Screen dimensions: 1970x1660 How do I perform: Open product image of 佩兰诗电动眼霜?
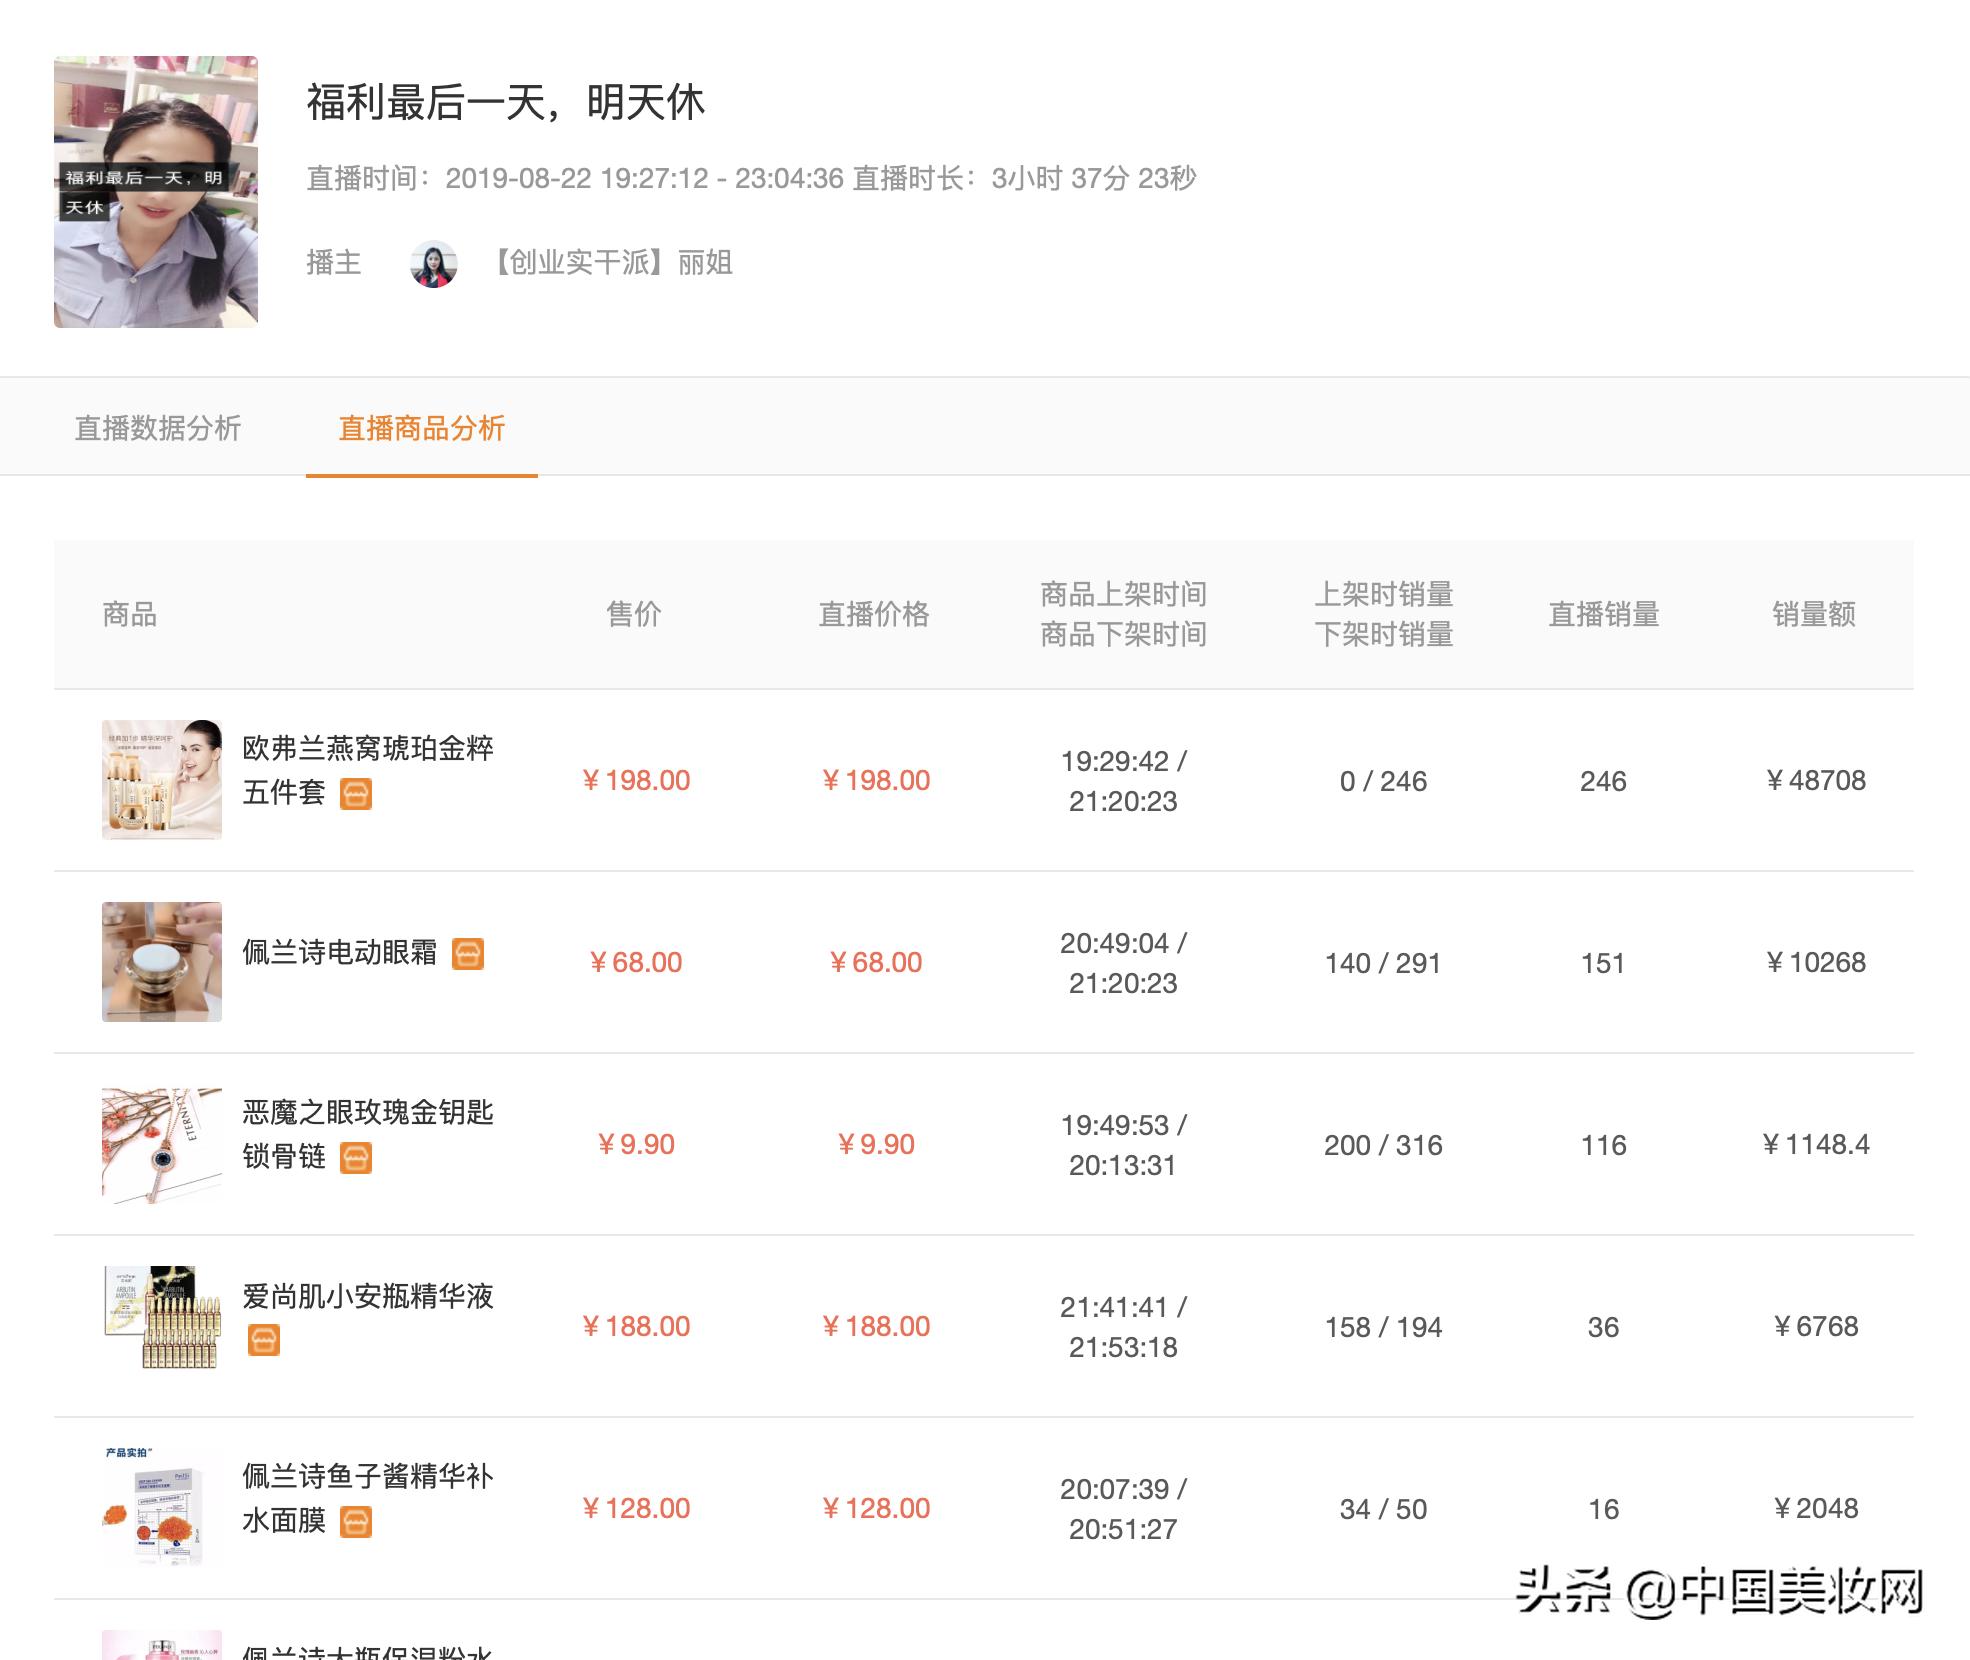pyautogui.click(x=162, y=962)
